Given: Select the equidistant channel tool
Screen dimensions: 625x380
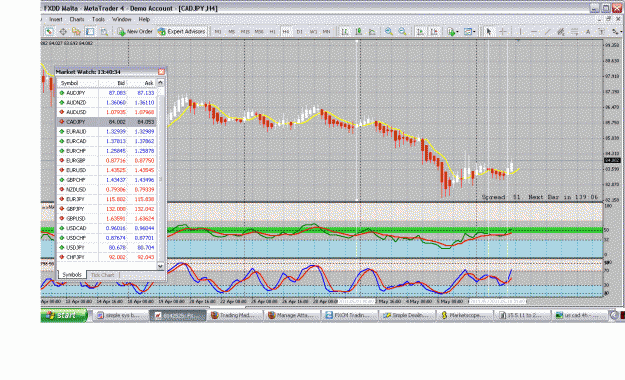Looking at the screenshot, I should coord(561,32).
